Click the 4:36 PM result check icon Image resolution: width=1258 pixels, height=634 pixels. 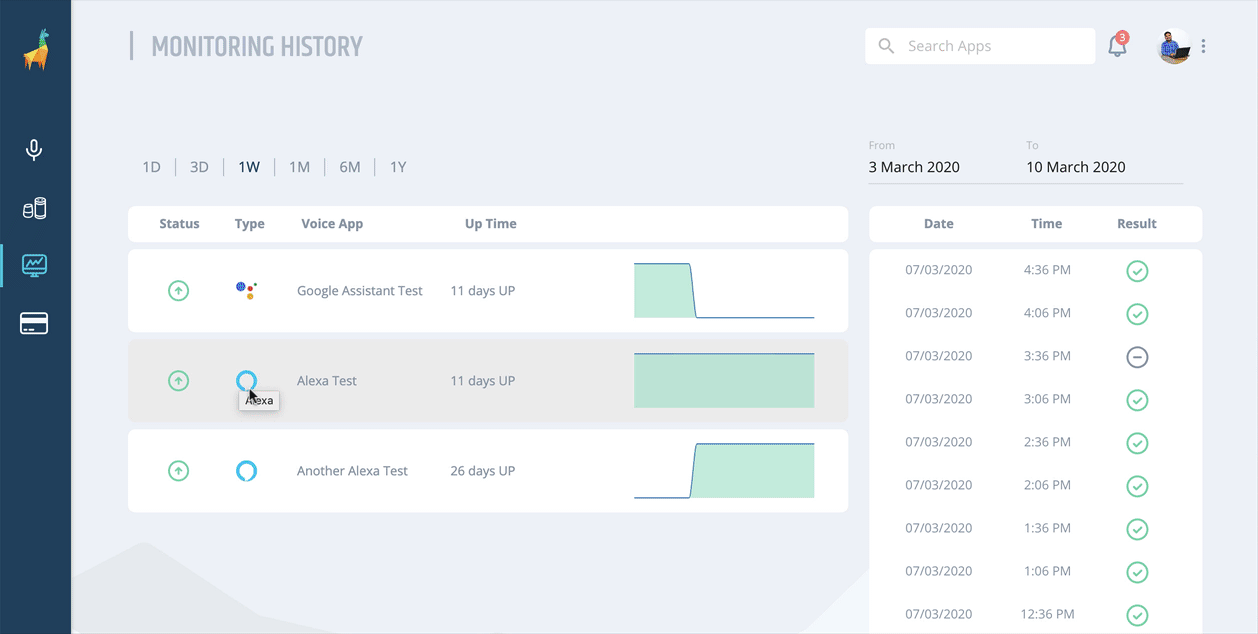click(1137, 271)
